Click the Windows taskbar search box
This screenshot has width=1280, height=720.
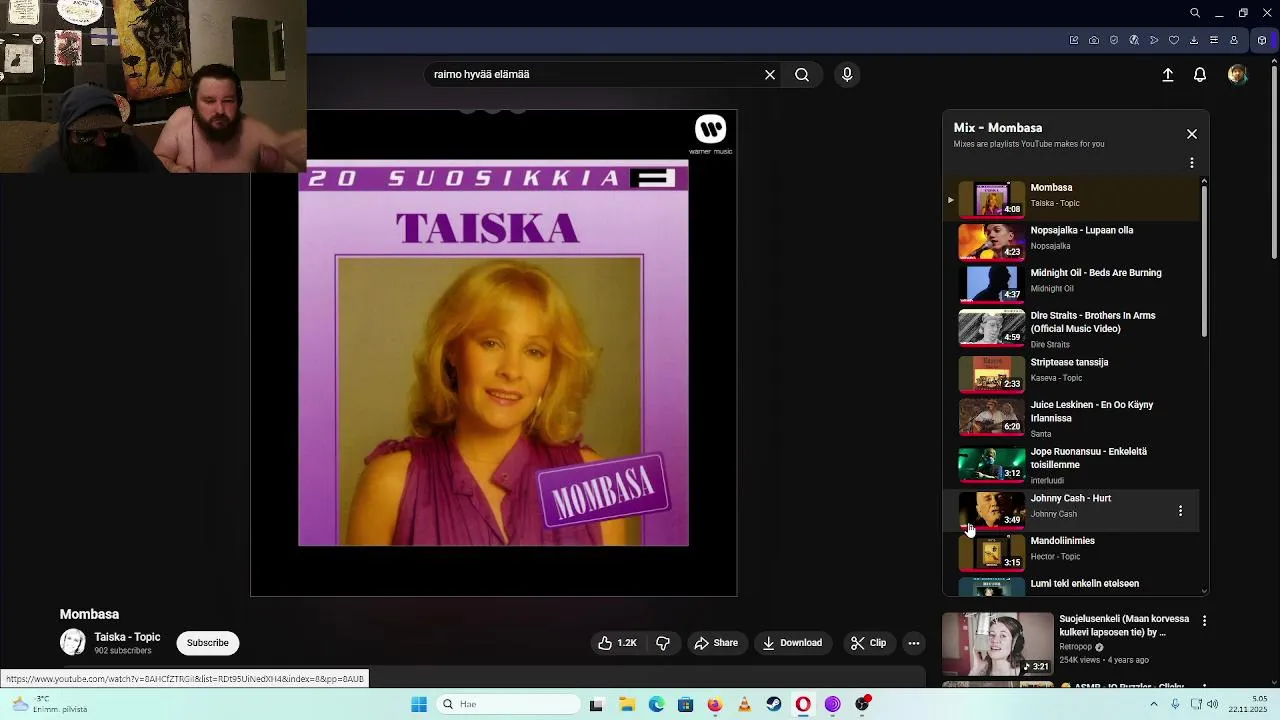click(x=506, y=704)
